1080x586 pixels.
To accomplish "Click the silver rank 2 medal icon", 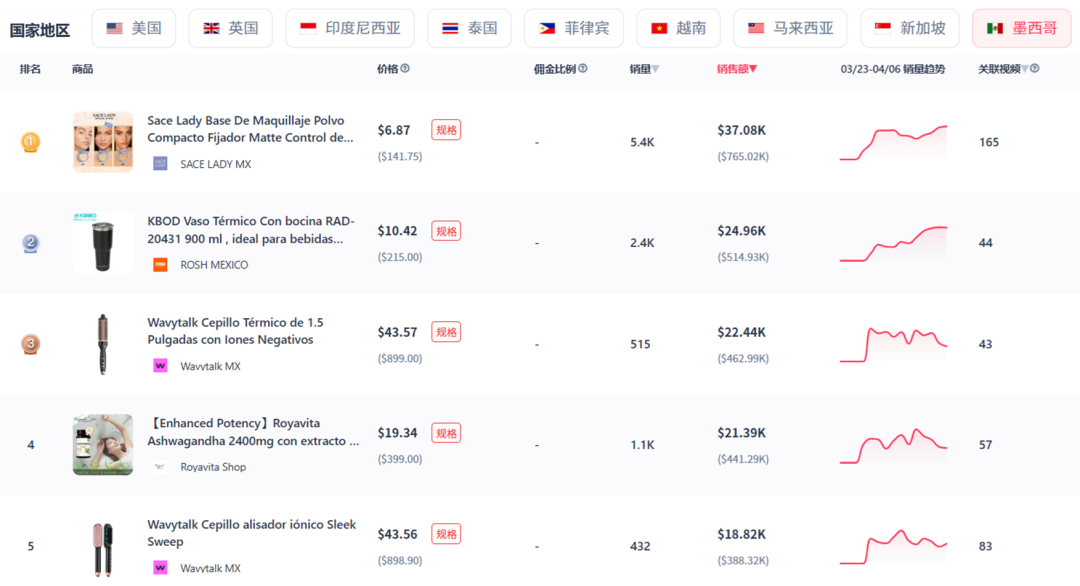I will point(30,243).
